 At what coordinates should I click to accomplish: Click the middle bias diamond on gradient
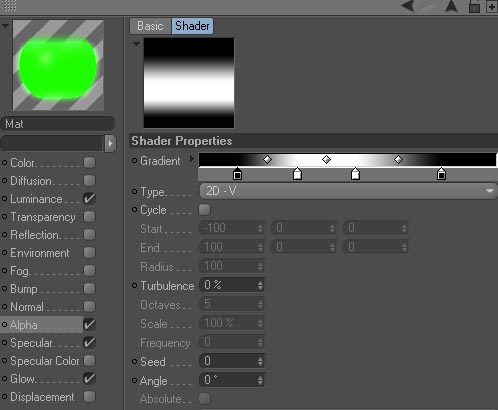click(x=326, y=159)
